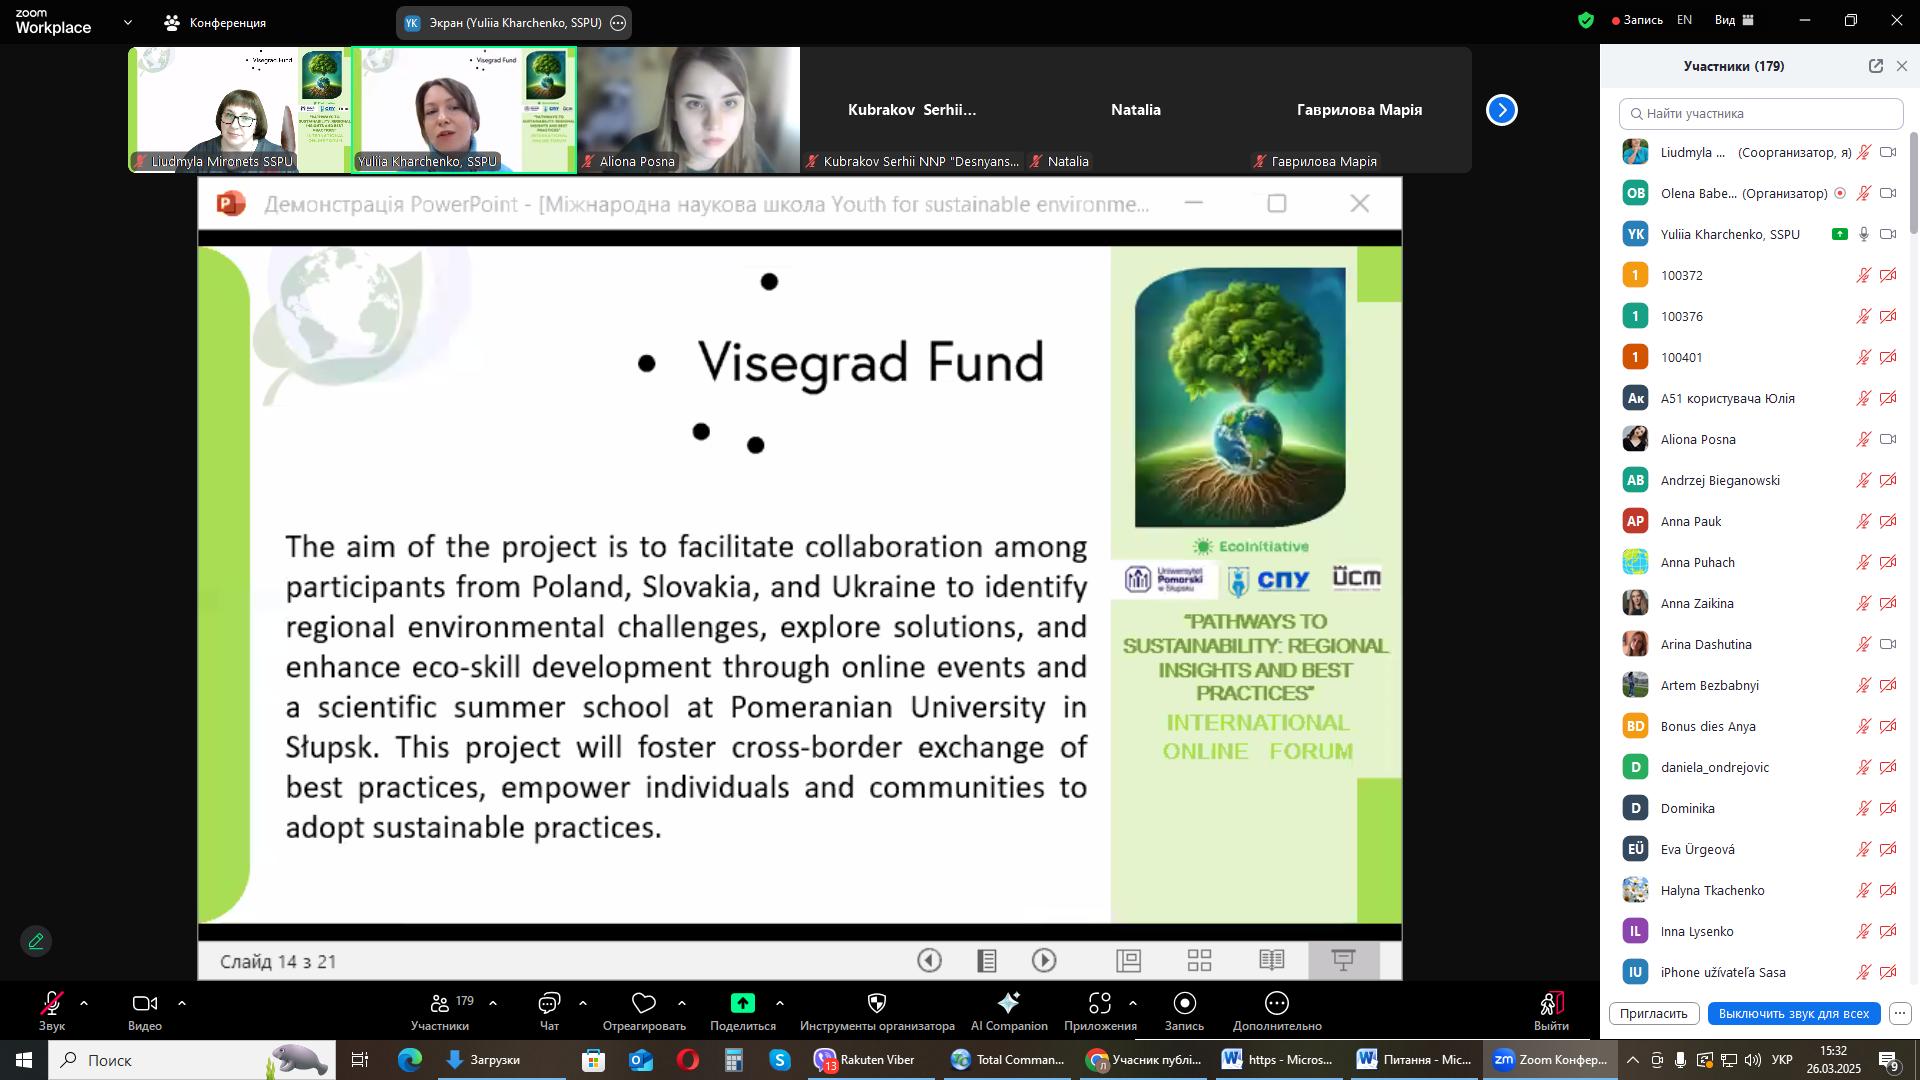Click the green Share screen icon
This screenshot has height=1080, width=1920.
coord(742,1004)
